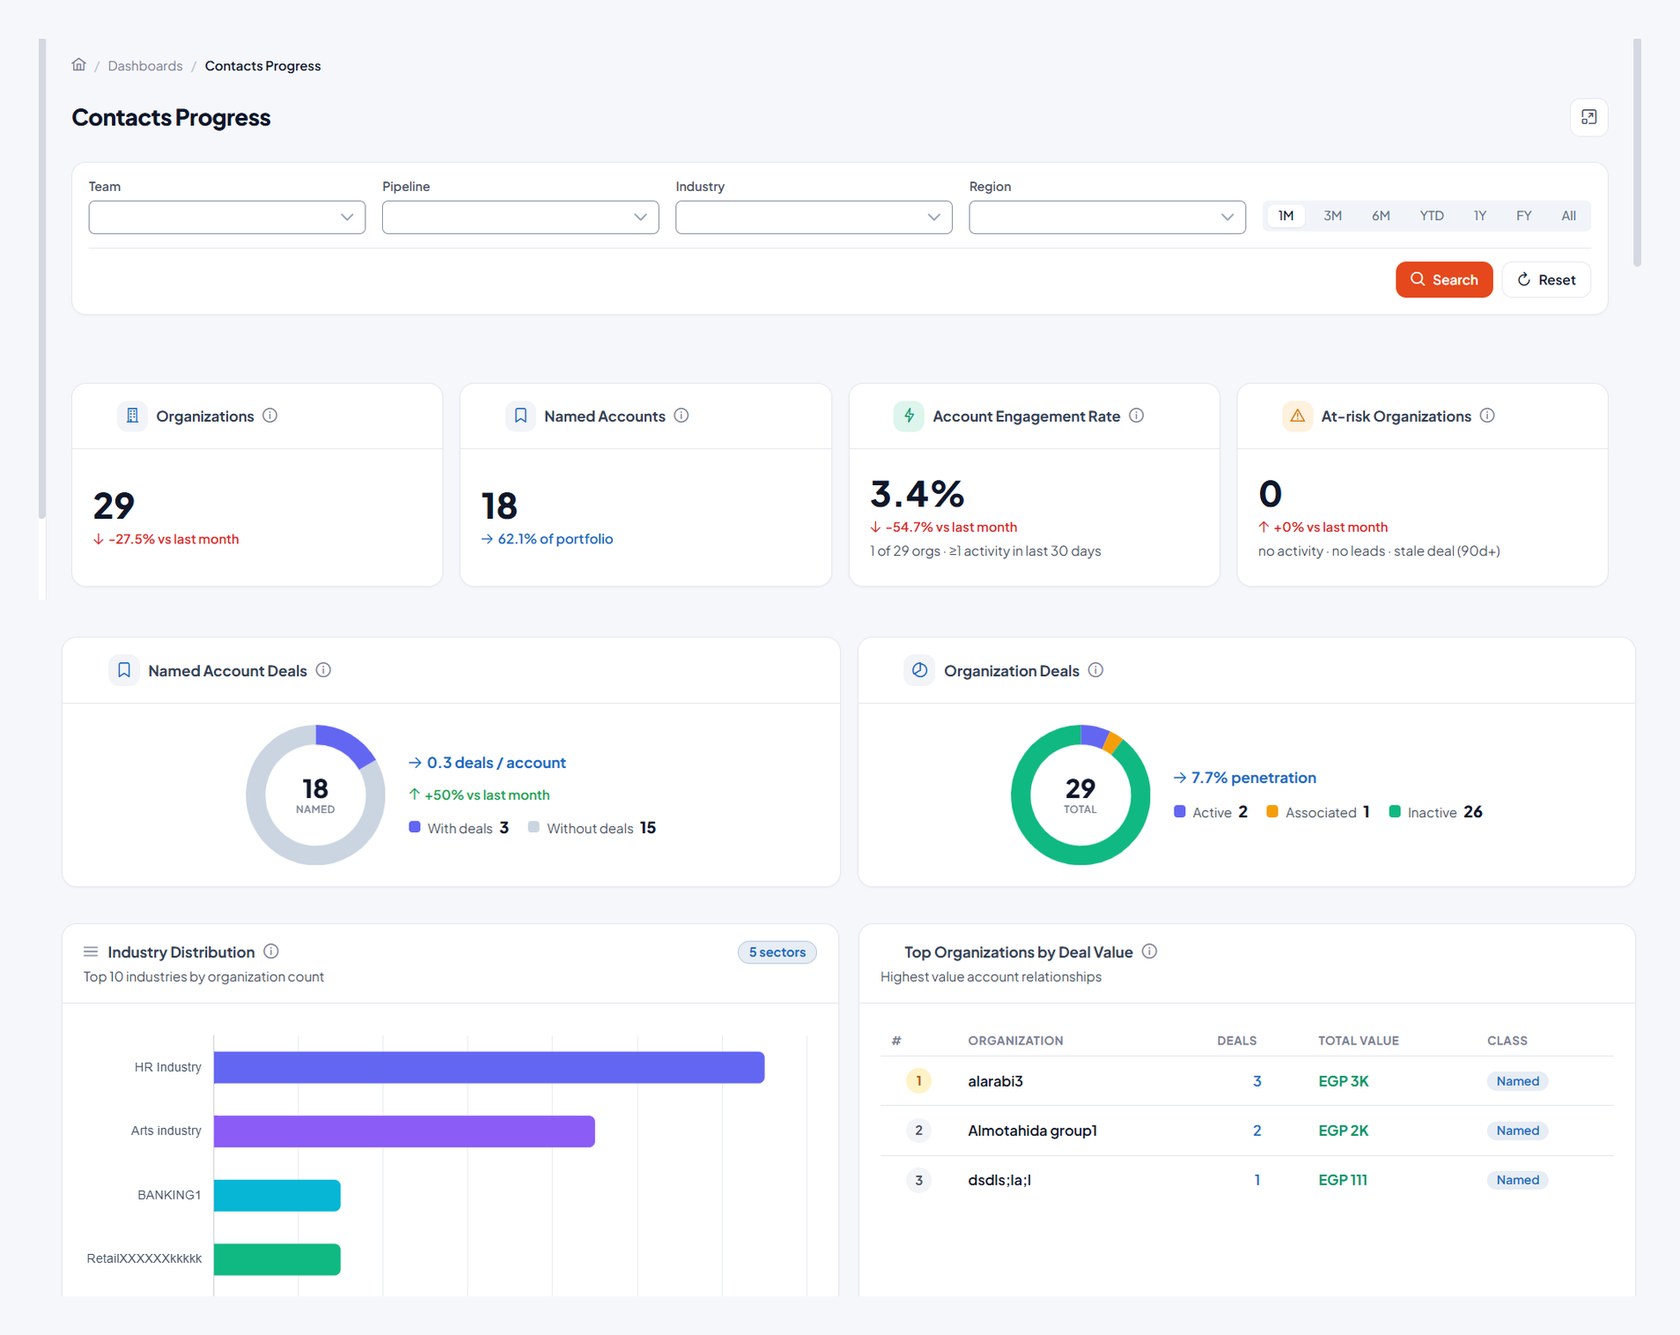This screenshot has height=1335, width=1680.
Task: Open the Industry filter dropdown
Action: (814, 217)
